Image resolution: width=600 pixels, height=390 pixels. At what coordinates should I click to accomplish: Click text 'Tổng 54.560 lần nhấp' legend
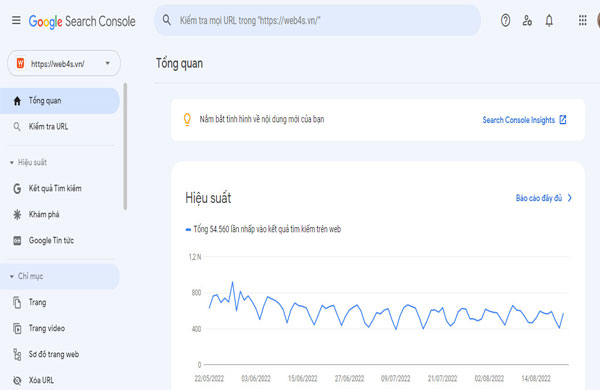pos(267,229)
